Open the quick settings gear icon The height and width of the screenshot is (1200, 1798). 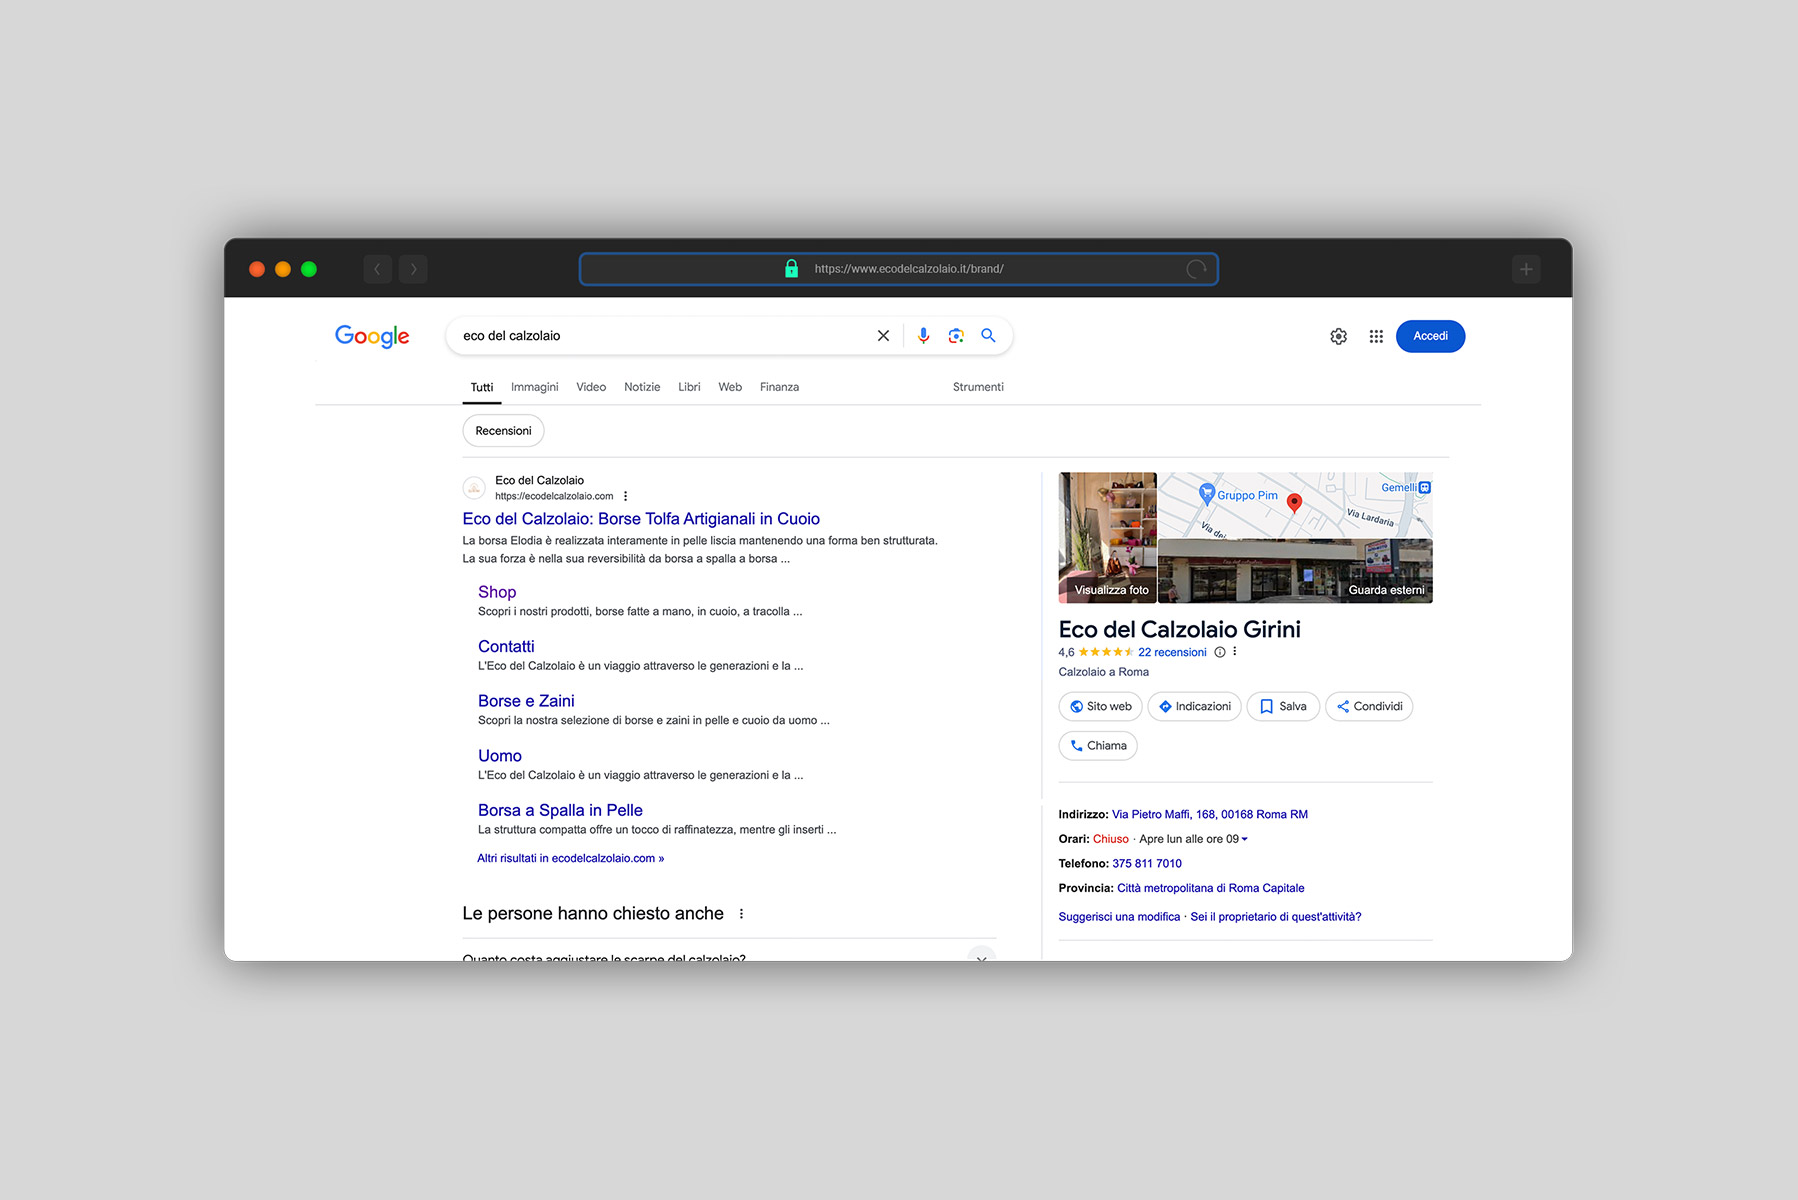pos(1338,336)
